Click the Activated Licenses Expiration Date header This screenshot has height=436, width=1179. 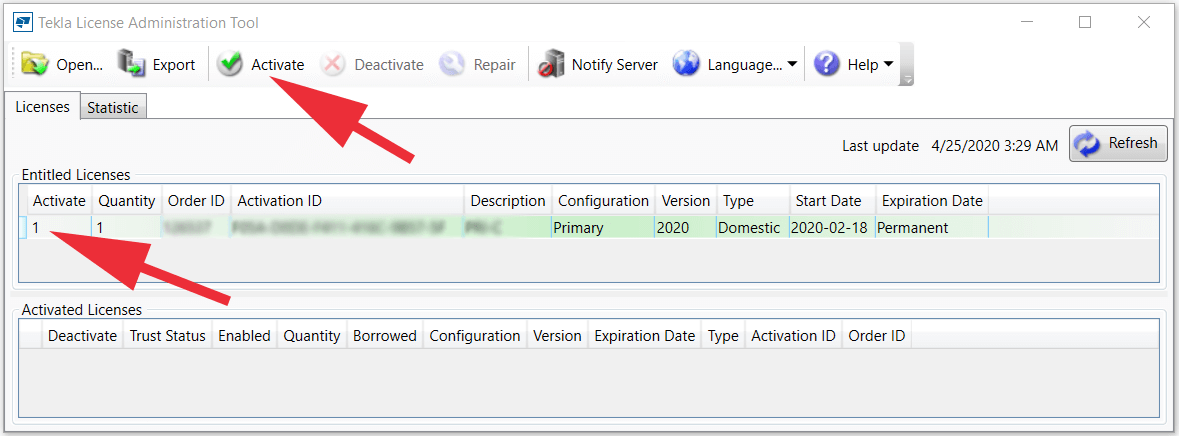pos(644,336)
